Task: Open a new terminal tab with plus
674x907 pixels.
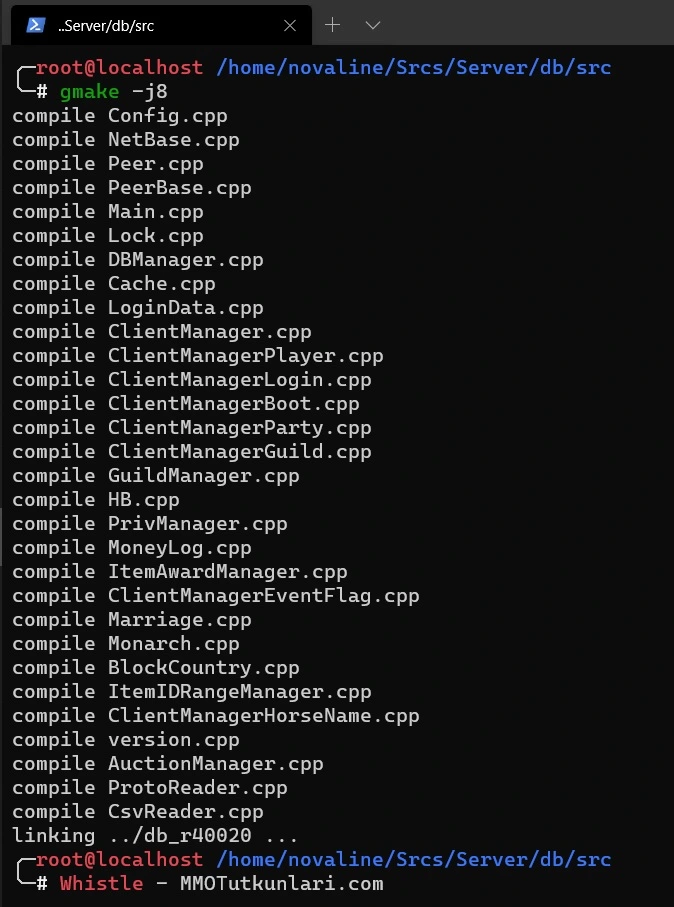Action: point(333,25)
